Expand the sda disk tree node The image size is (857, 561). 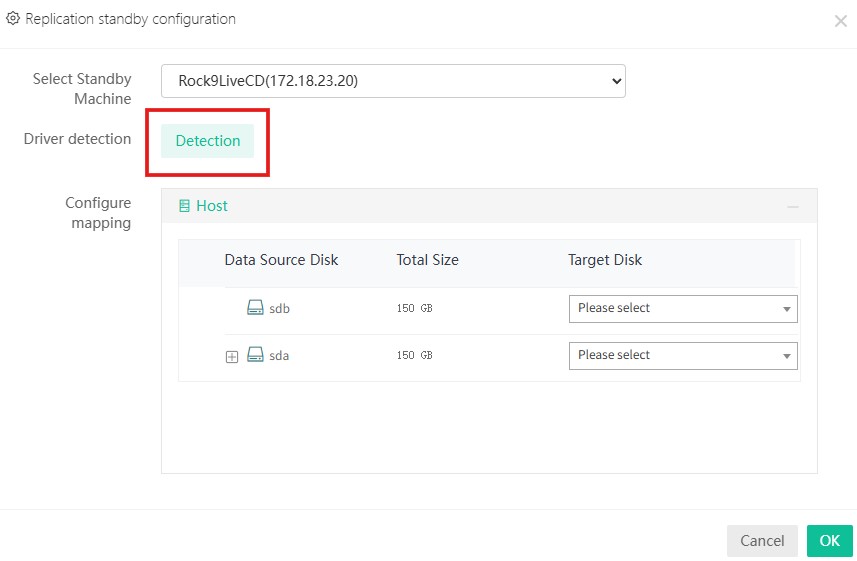click(232, 357)
